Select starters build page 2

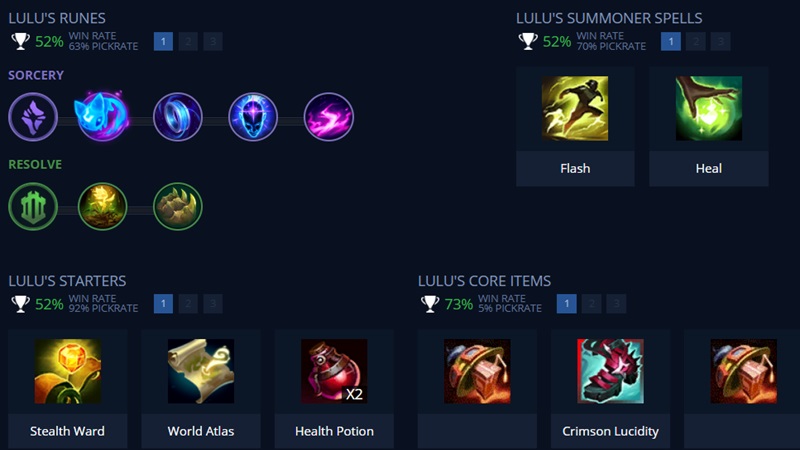(188, 304)
